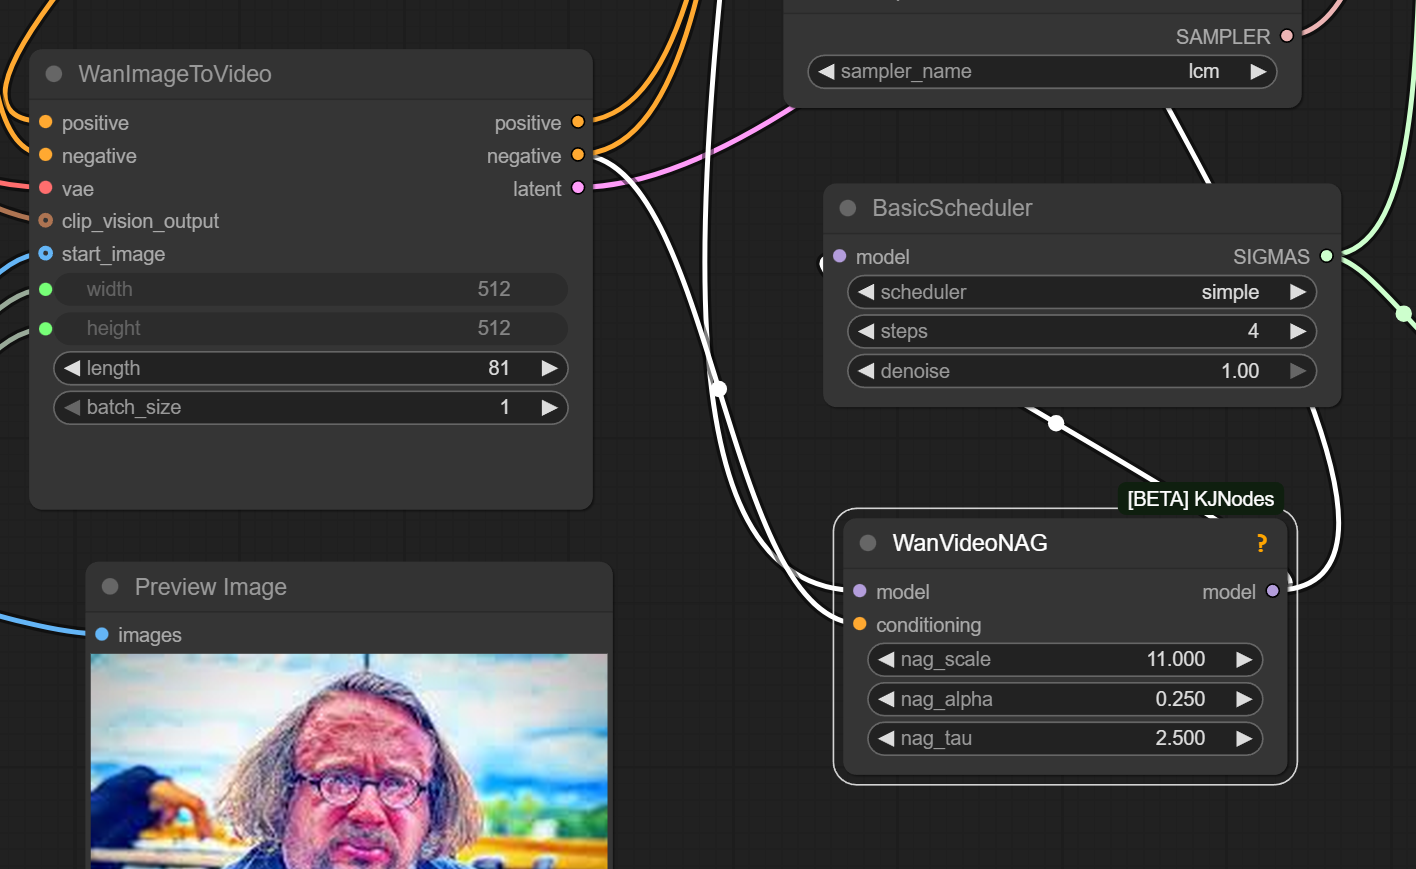This screenshot has height=869, width=1416.
Task: Click the latent output socket
Action: (578, 188)
